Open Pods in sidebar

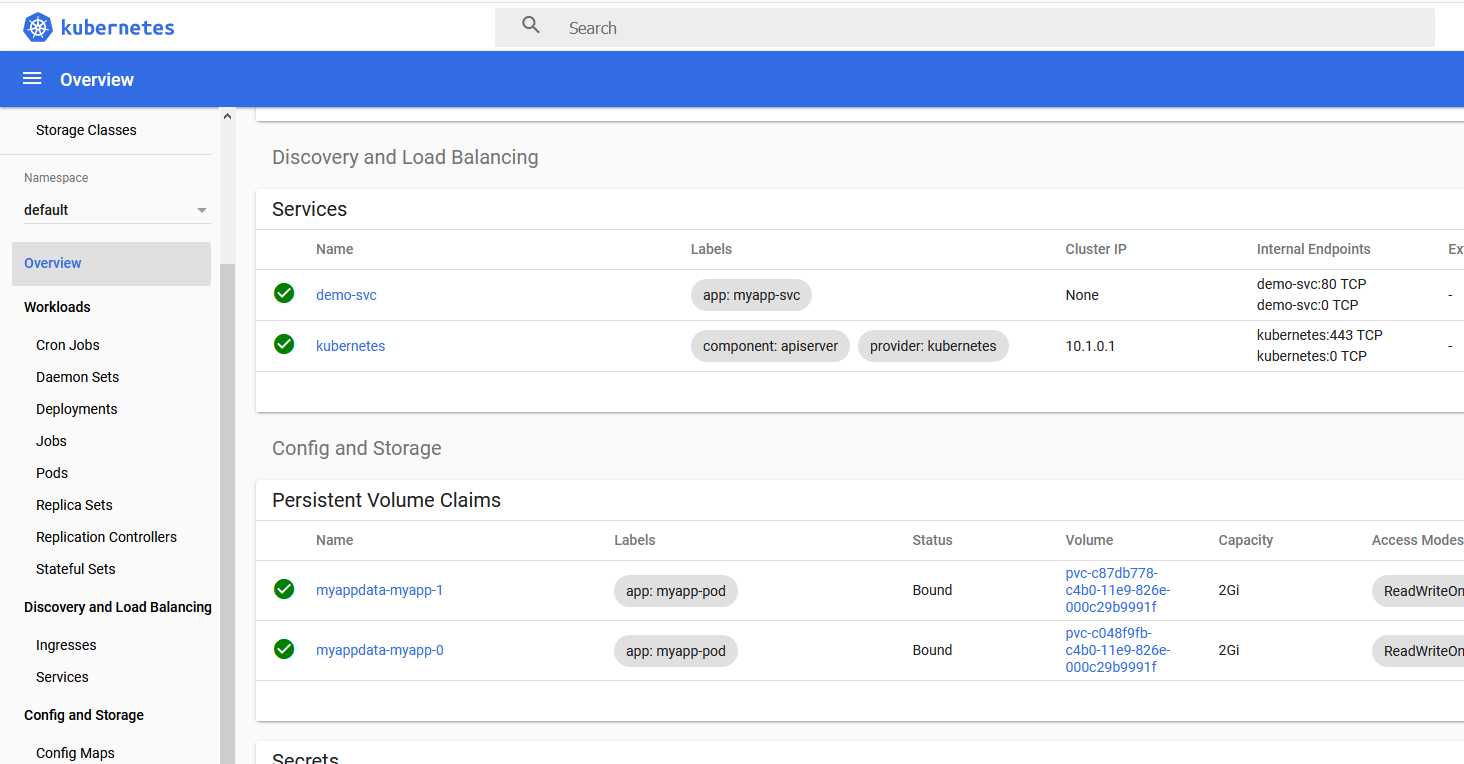[52, 473]
